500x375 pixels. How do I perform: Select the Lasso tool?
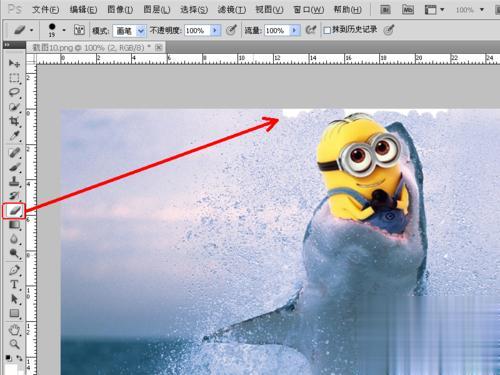14,92
